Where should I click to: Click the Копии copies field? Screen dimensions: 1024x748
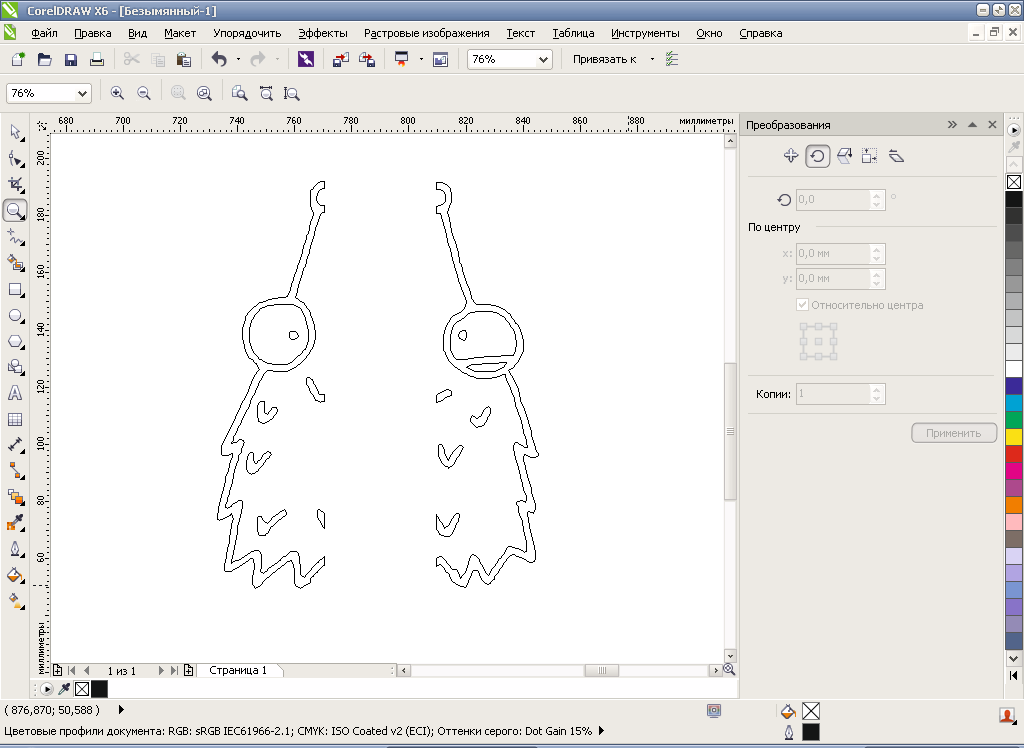point(834,394)
